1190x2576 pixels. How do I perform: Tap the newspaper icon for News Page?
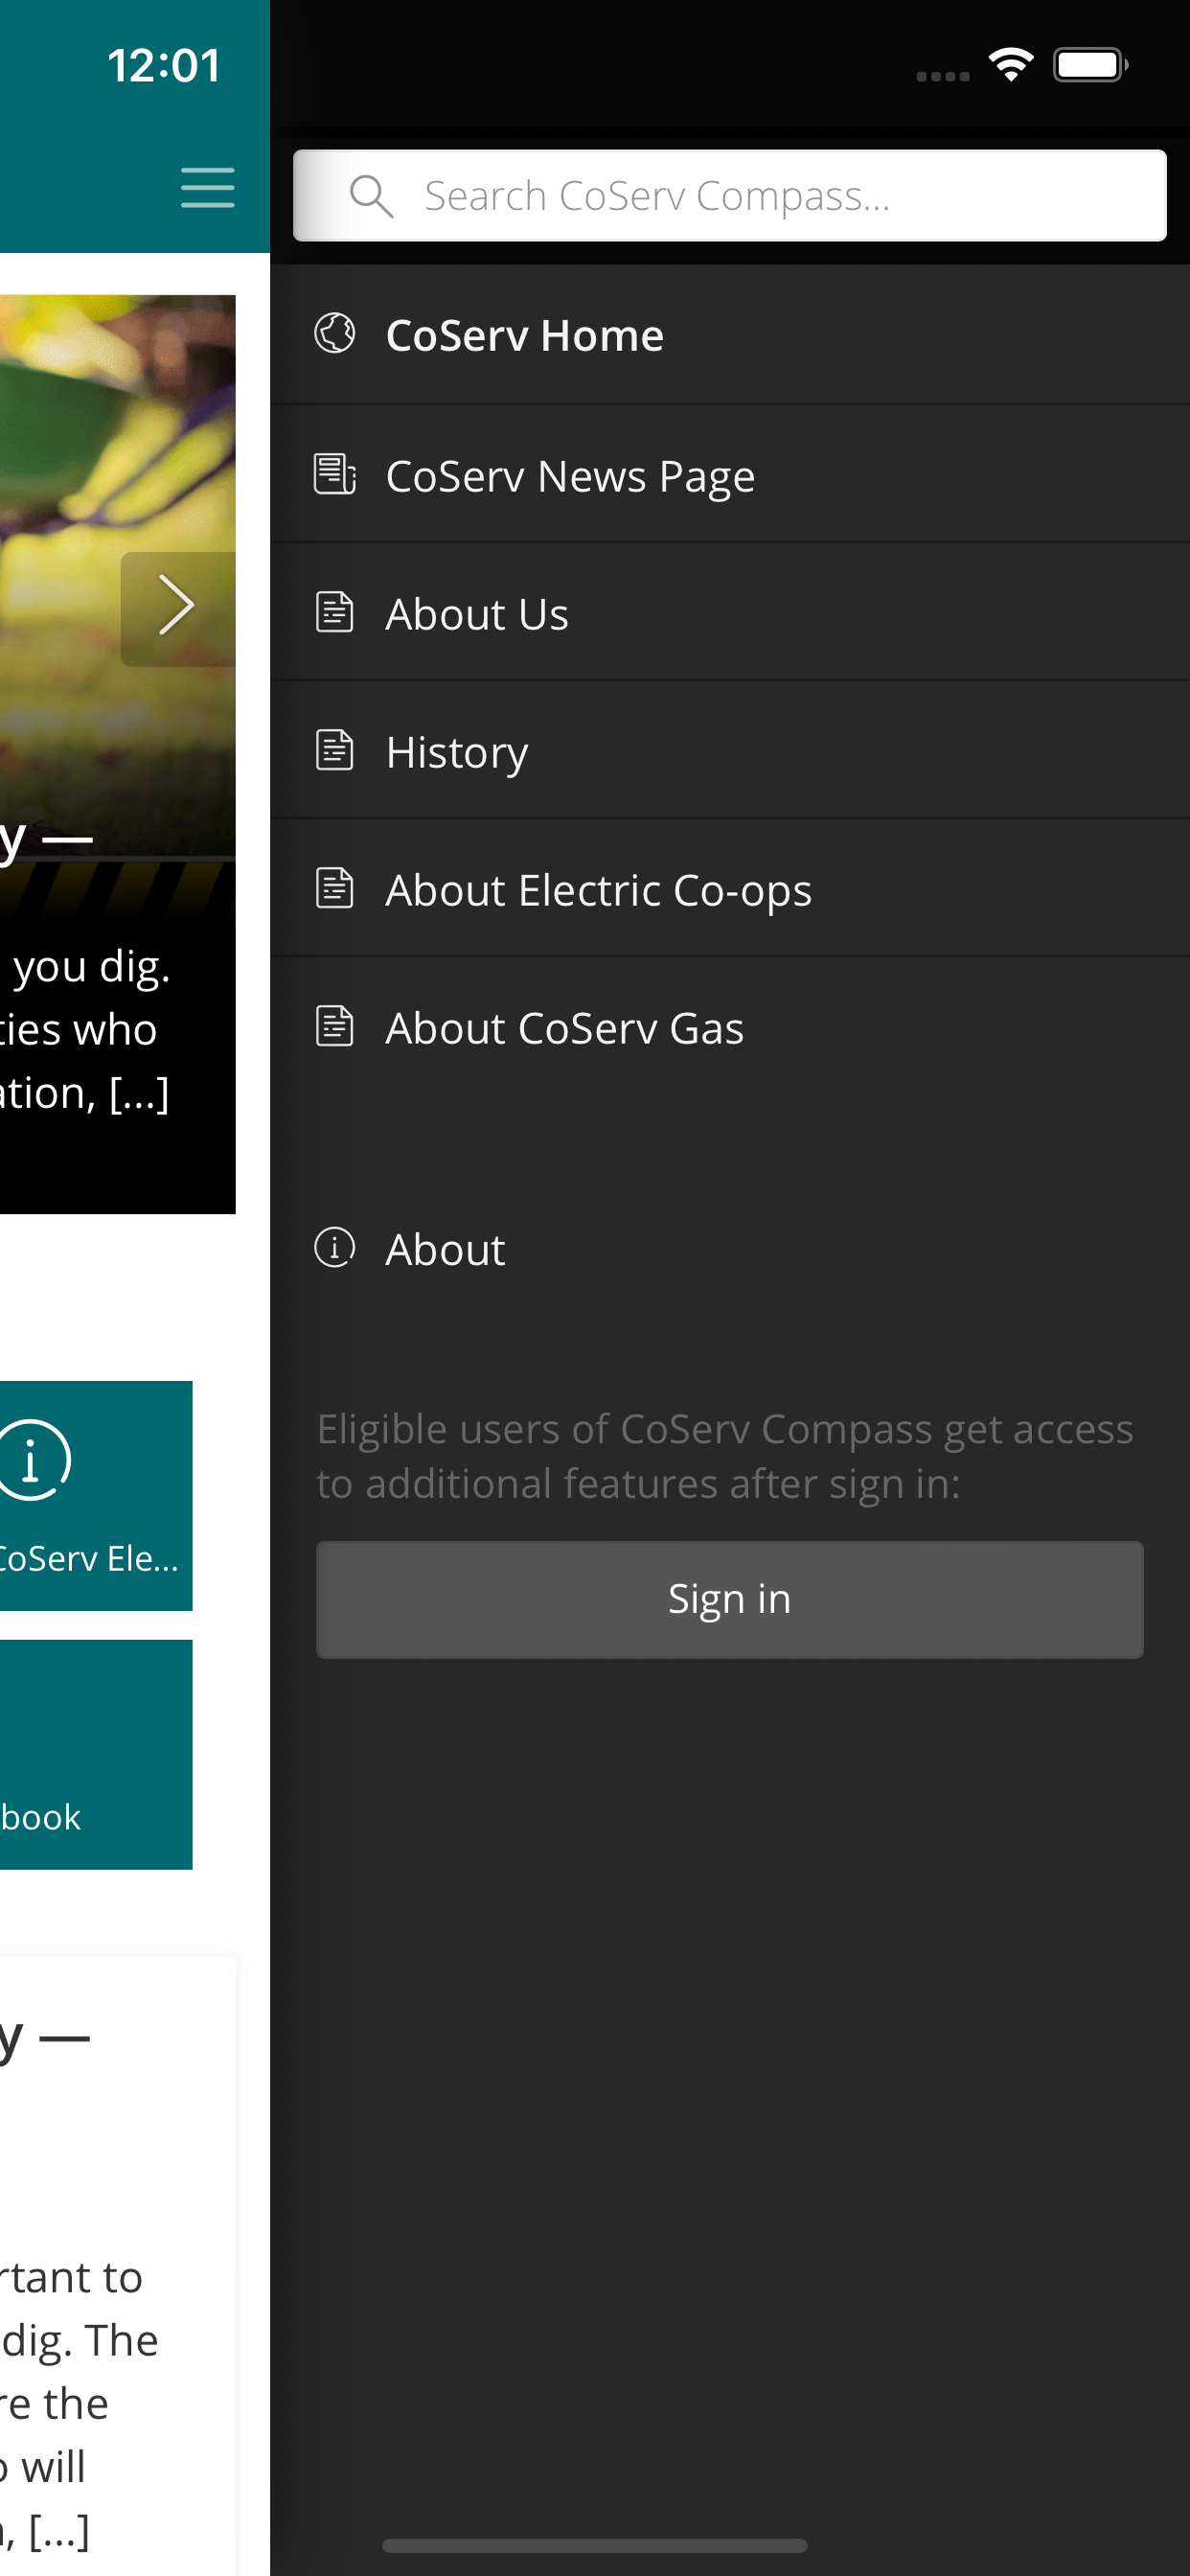(335, 474)
